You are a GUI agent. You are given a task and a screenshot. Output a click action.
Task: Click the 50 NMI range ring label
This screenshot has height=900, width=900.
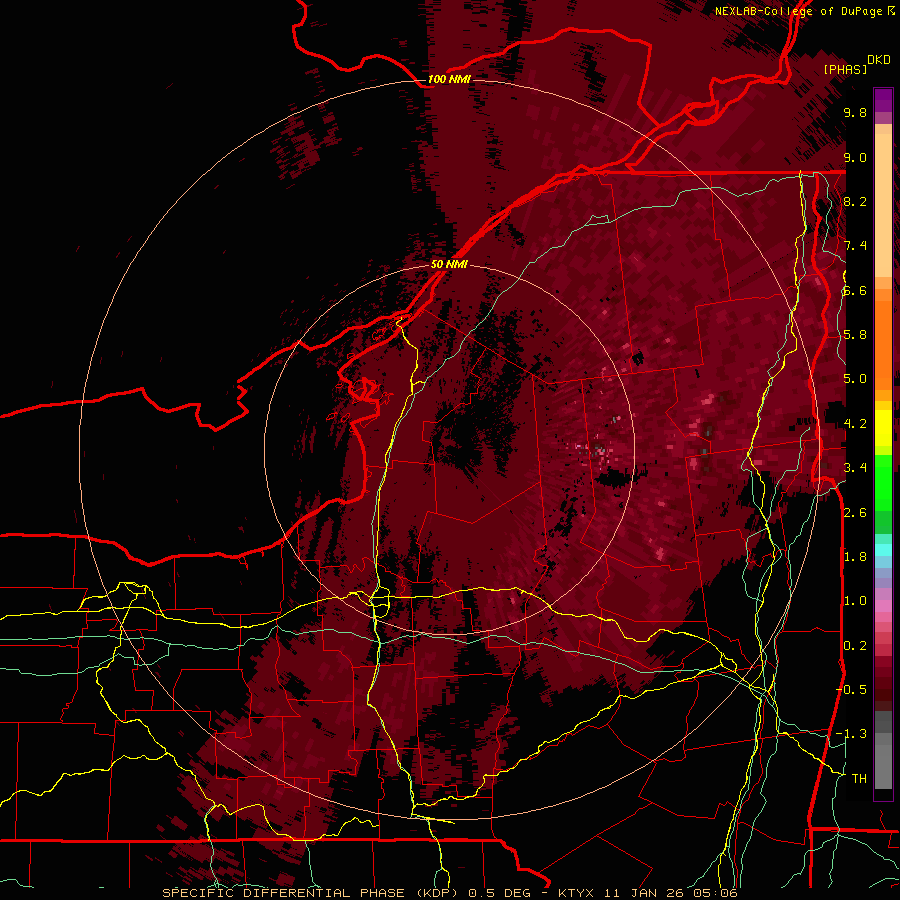coord(449,265)
